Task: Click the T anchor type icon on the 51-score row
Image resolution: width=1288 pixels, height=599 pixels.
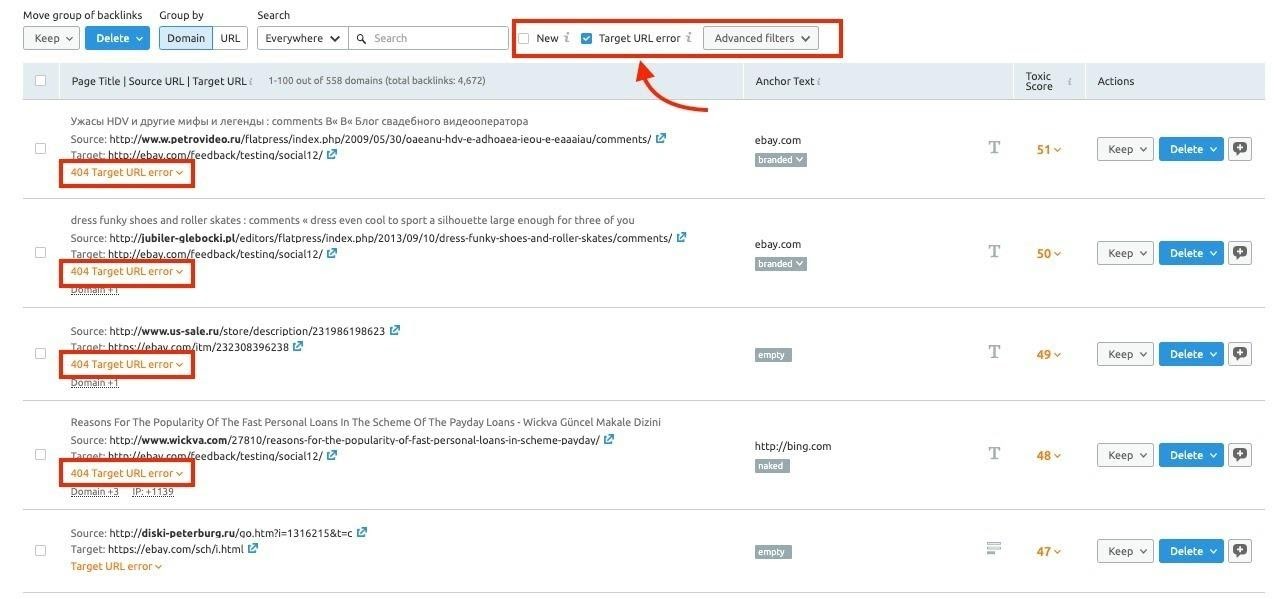Action: (x=994, y=147)
